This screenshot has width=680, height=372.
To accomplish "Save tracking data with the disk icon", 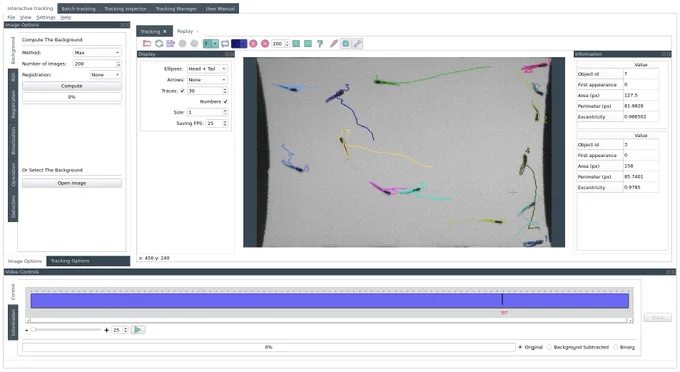I will tap(170, 43).
